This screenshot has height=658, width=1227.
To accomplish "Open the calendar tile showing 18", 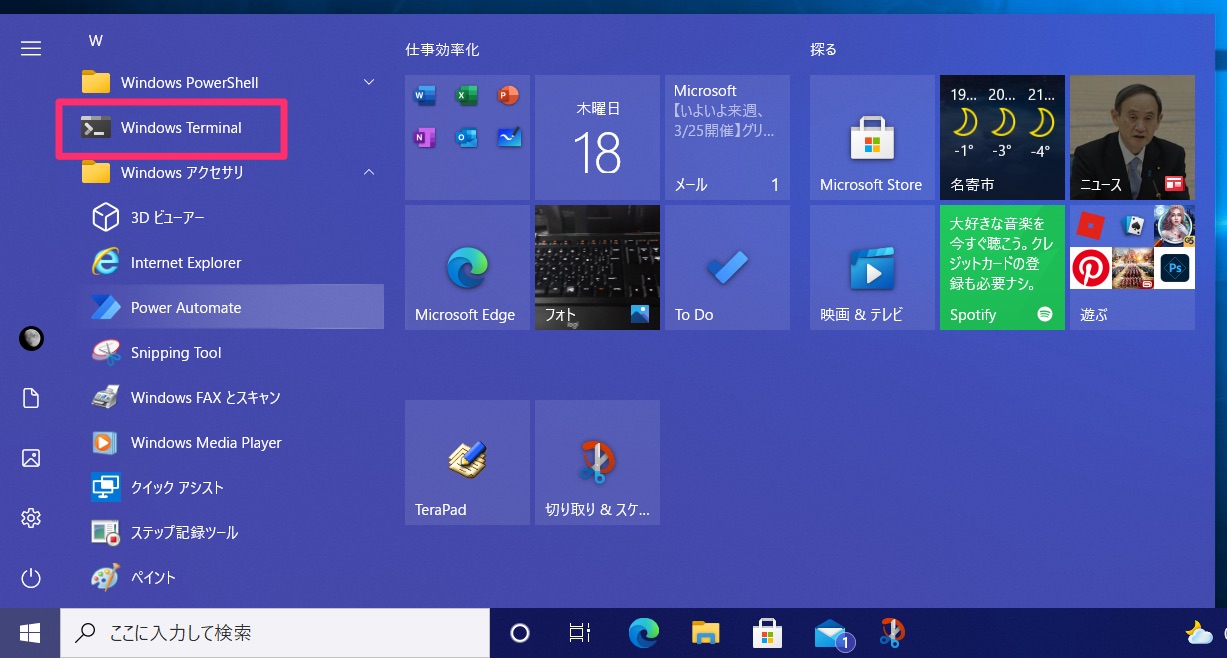I will 597,137.
